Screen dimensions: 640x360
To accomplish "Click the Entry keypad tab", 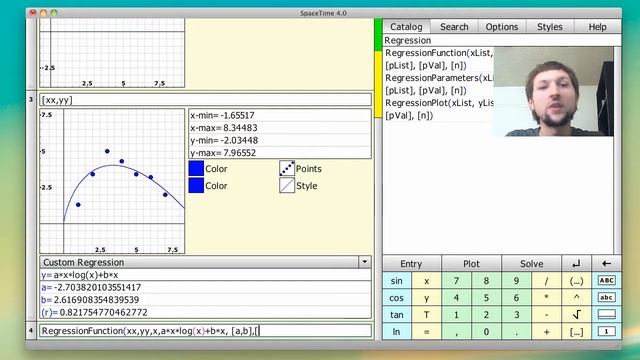I will pos(411,264).
